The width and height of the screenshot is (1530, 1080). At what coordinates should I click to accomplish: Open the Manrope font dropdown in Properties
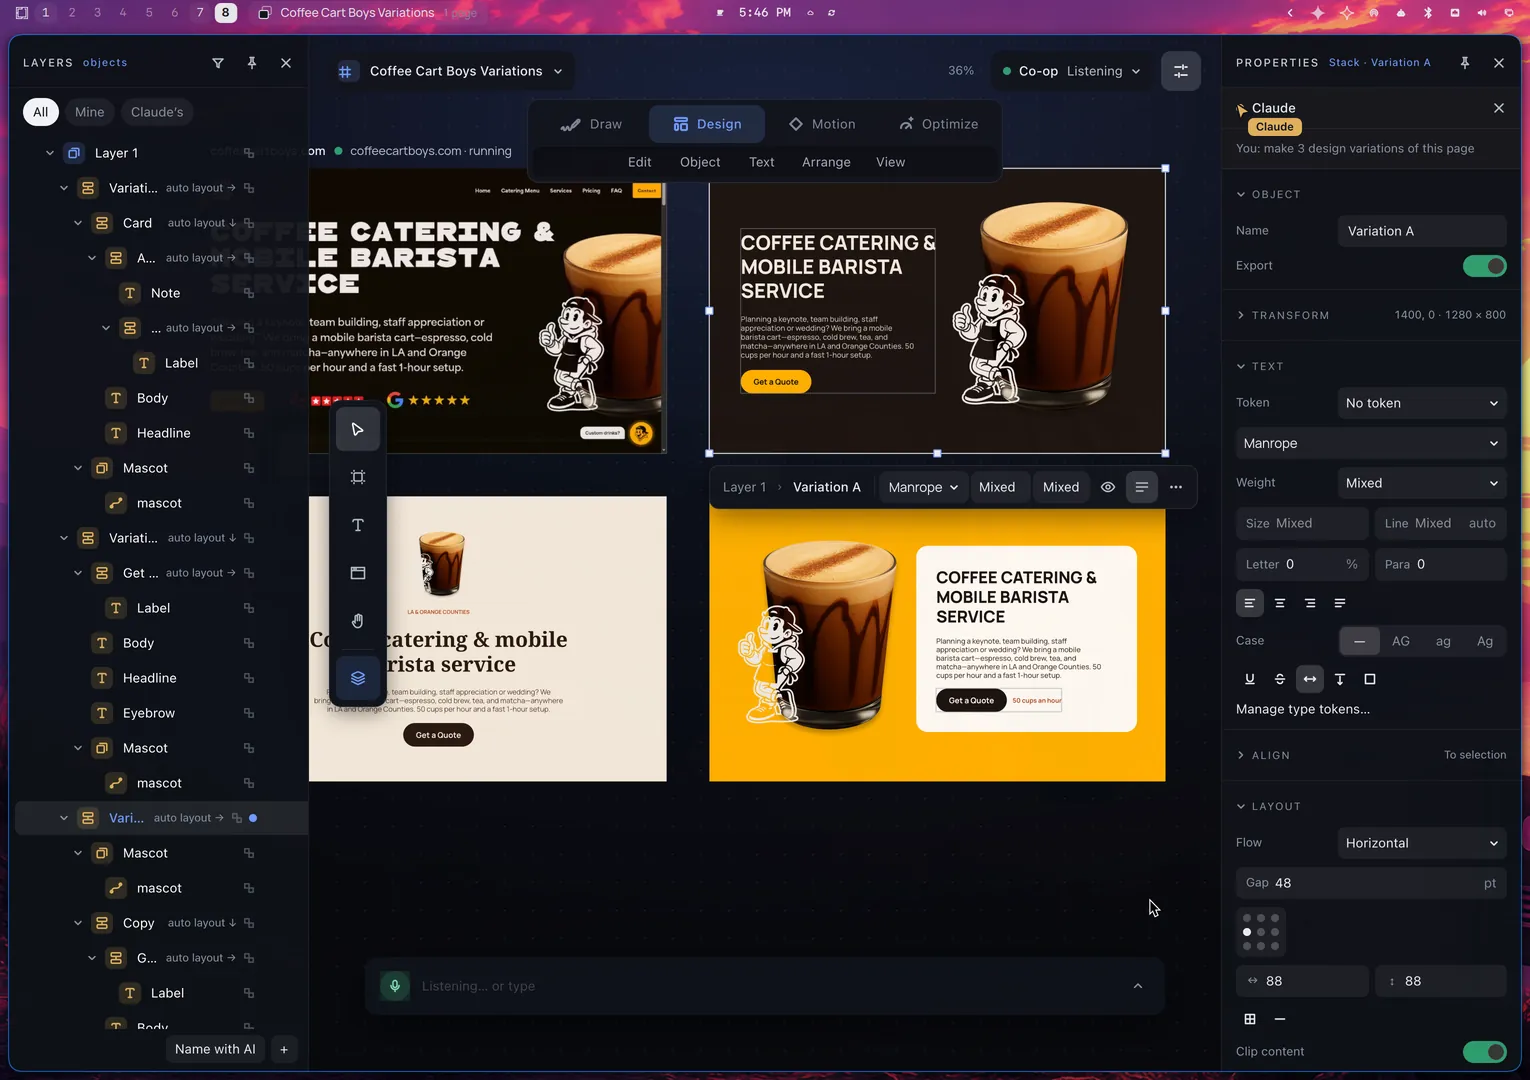(1371, 443)
